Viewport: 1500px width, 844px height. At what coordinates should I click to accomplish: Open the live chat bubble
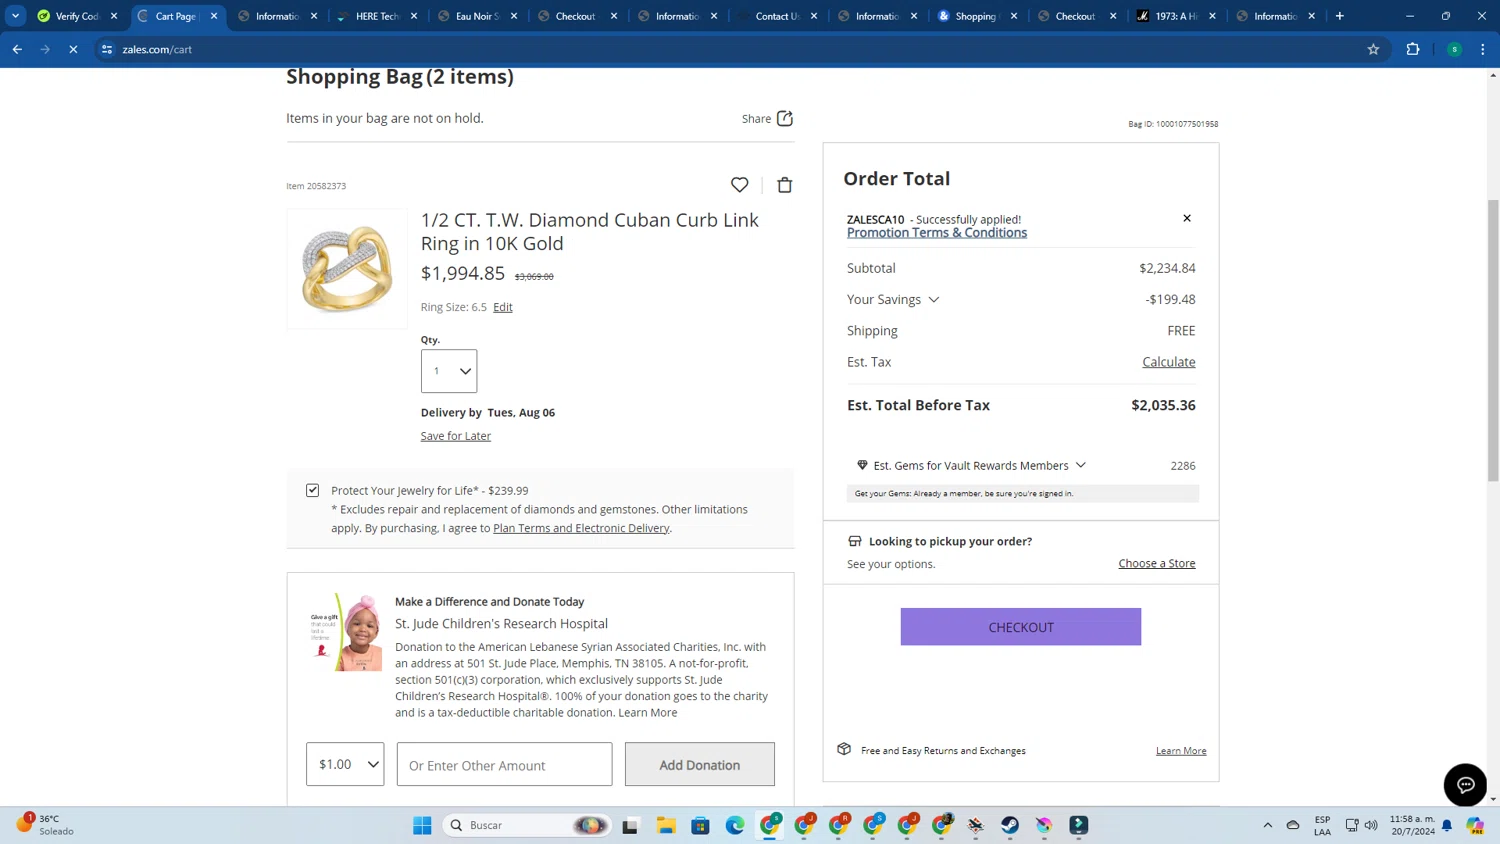pyautogui.click(x=1465, y=785)
